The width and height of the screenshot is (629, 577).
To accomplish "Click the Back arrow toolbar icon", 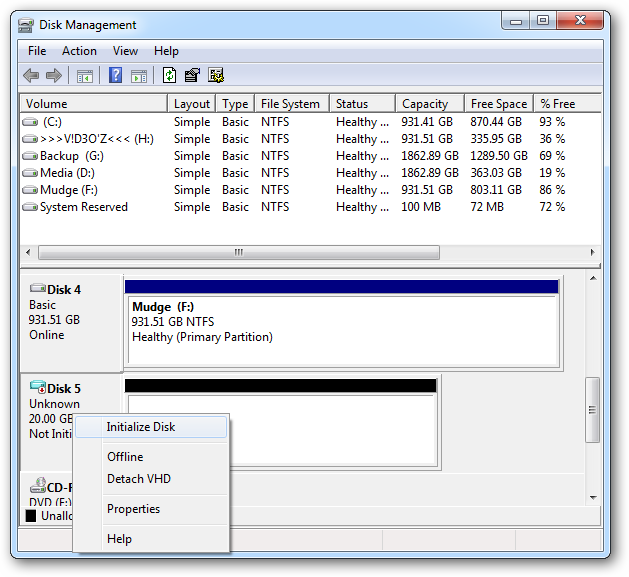I will 31,75.
